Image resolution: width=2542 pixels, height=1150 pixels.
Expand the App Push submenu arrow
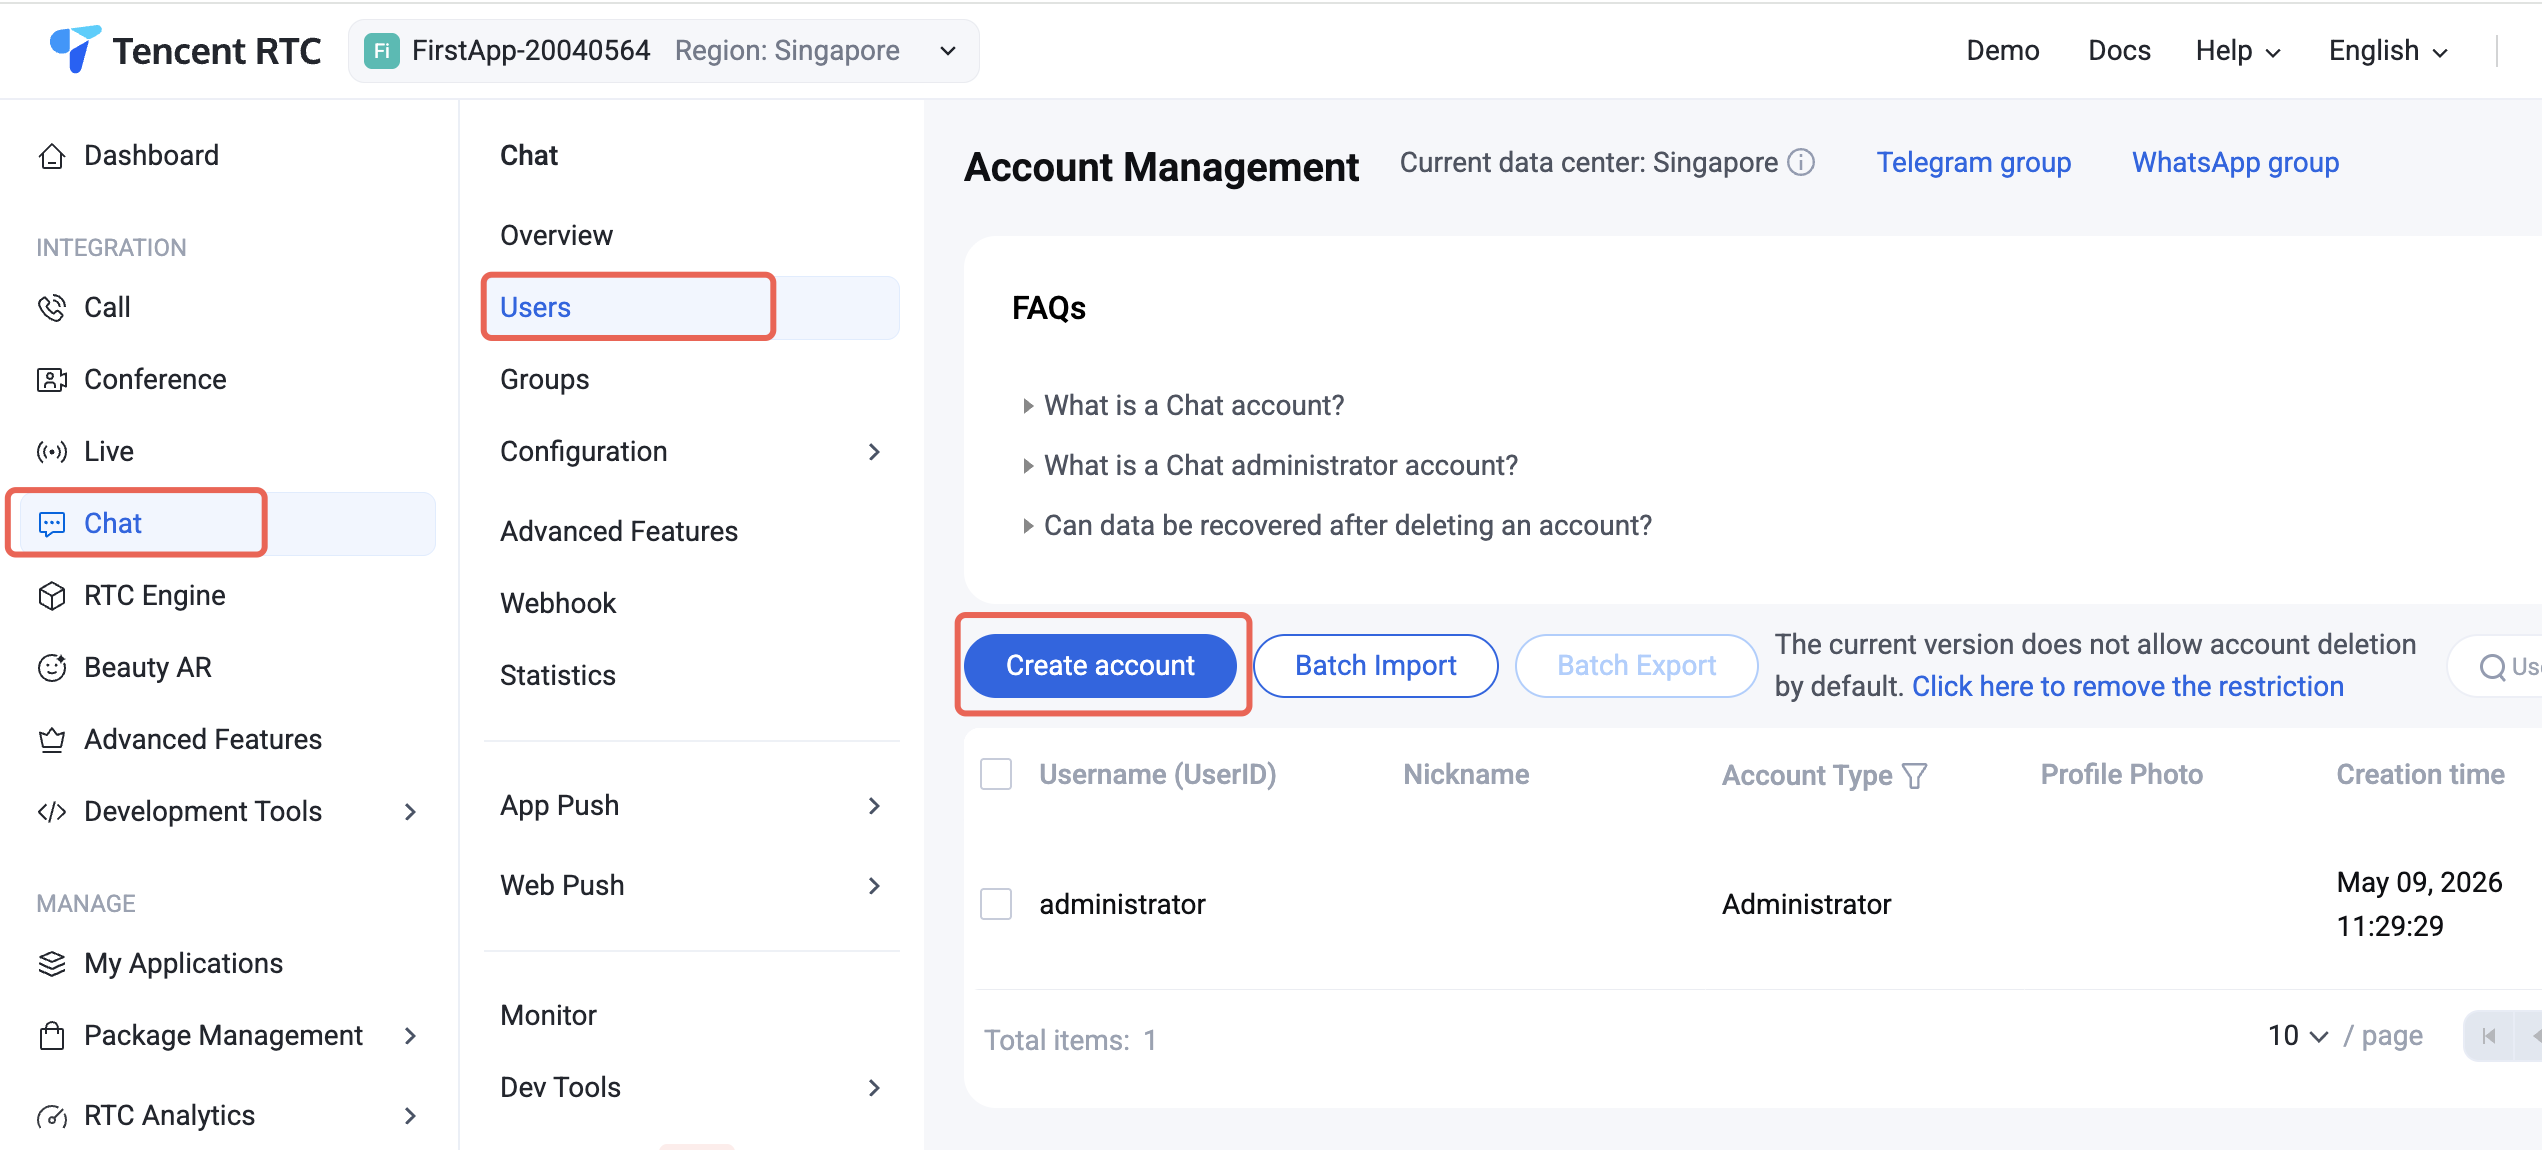pyautogui.click(x=874, y=806)
